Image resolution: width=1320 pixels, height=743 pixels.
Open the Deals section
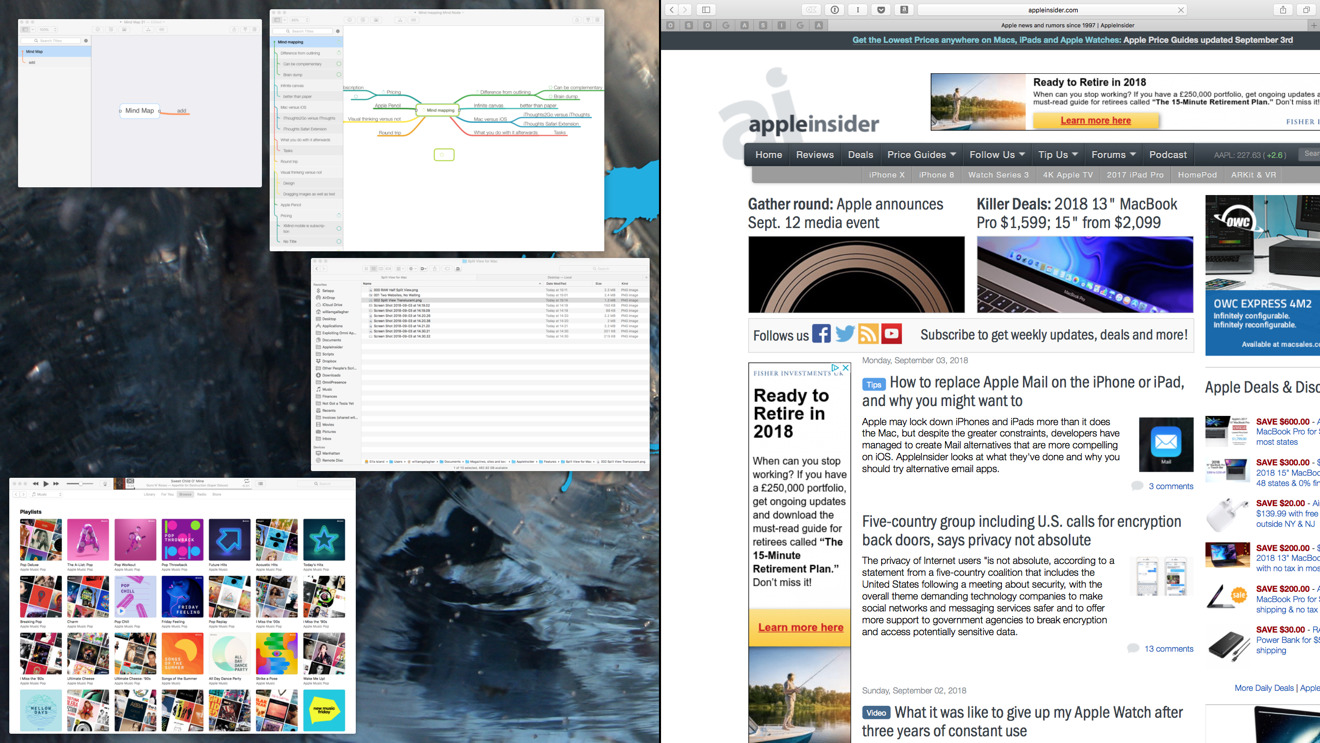tap(860, 155)
